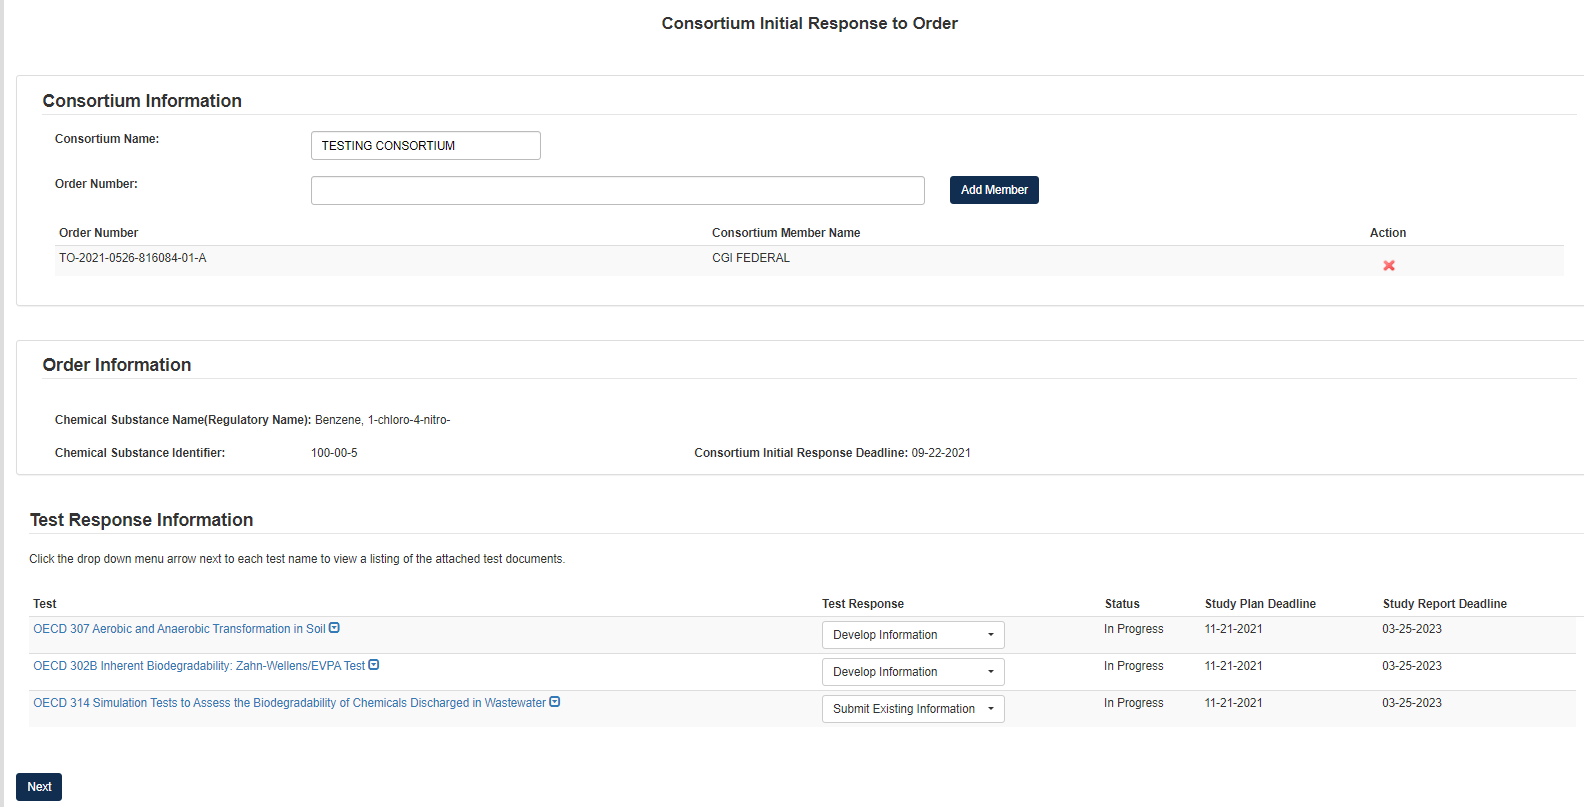Select order number TO-2021-0526-816084-01-A row cell
The image size is (1584, 807).
133,258
